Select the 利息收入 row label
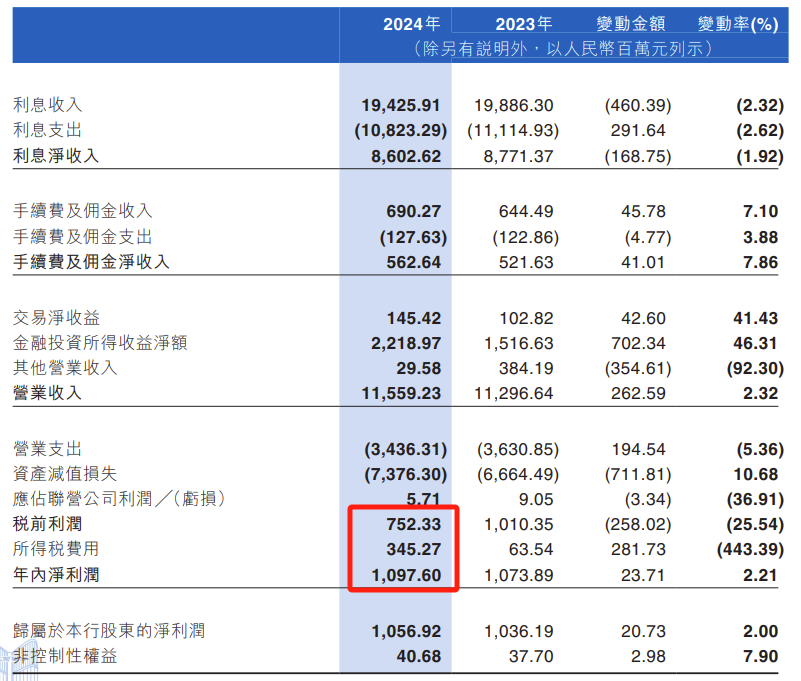 [48, 105]
